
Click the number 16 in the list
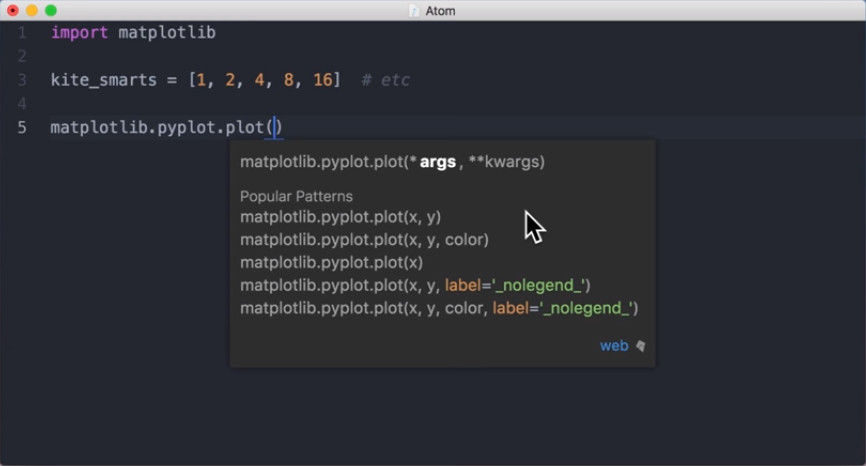coord(323,80)
